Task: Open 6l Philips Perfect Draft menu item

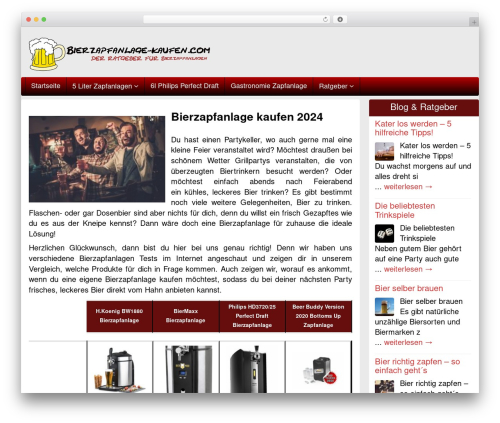Action: (184, 86)
